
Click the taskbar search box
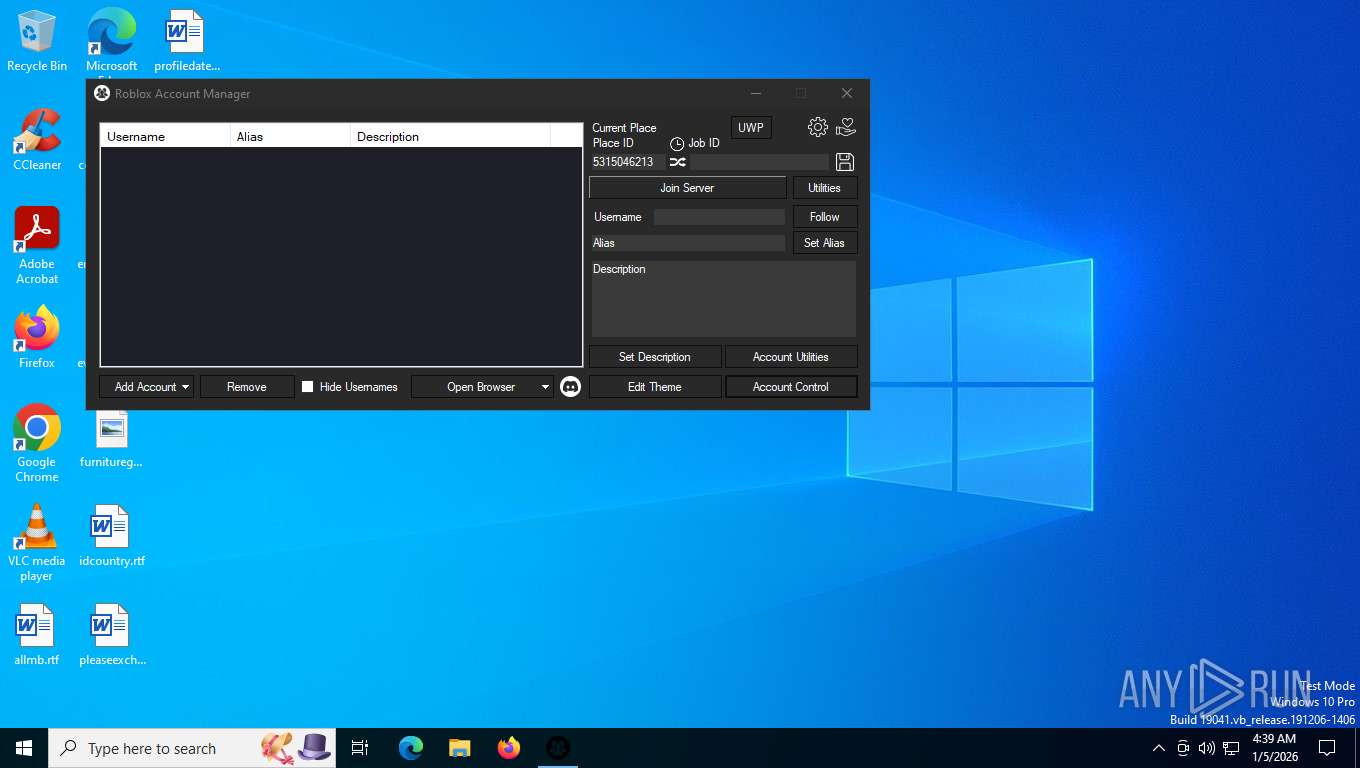[x=192, y=748]
